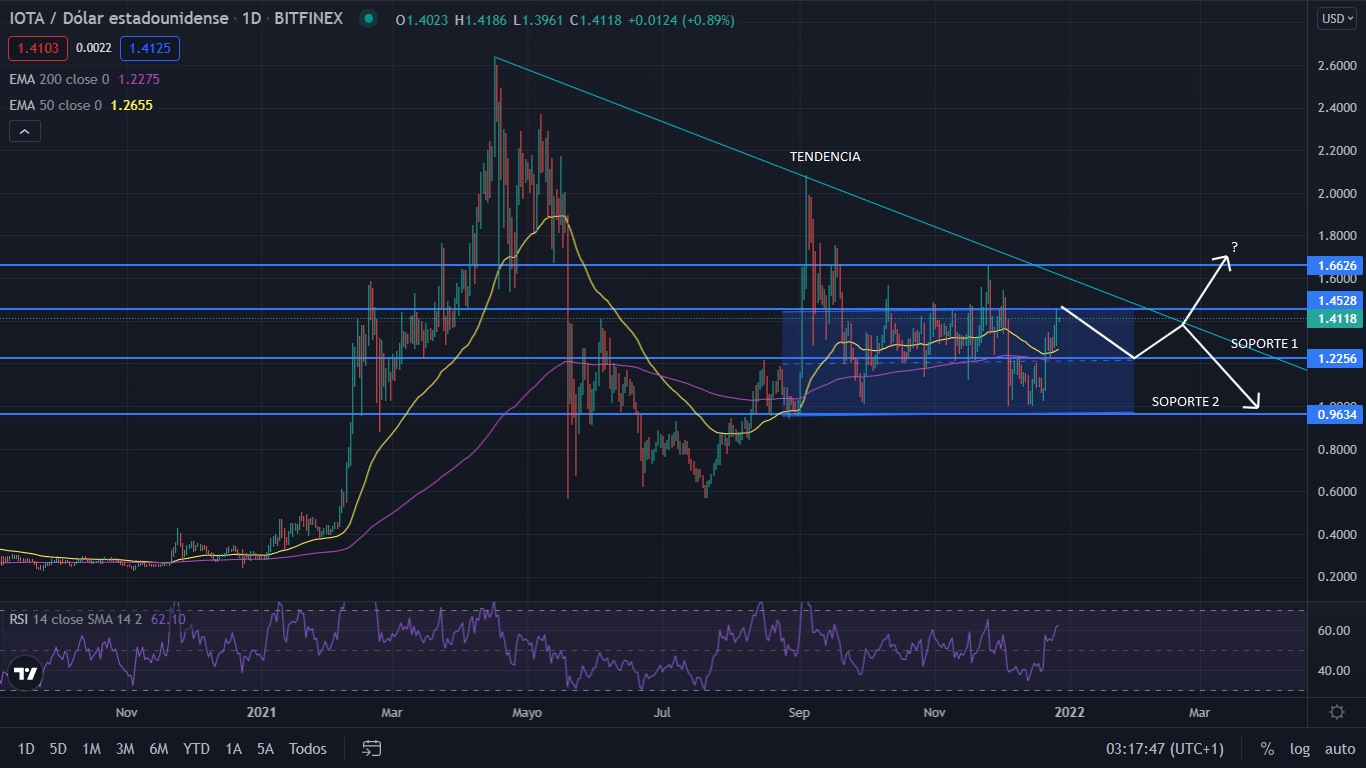This screenshot has height=768, width=1366.
Task: Click the blue buy price 1.4125
Action: coord(149,48)
